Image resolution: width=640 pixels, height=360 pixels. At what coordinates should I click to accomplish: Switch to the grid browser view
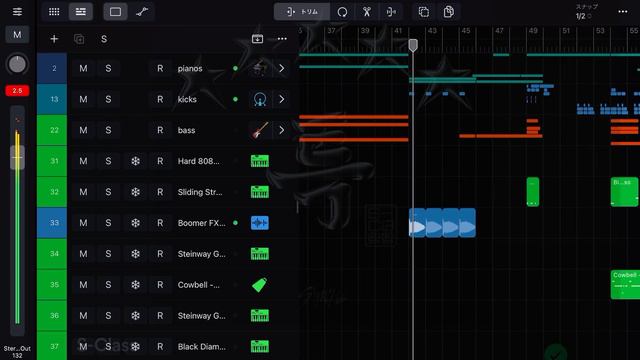[x=54, y=12]
